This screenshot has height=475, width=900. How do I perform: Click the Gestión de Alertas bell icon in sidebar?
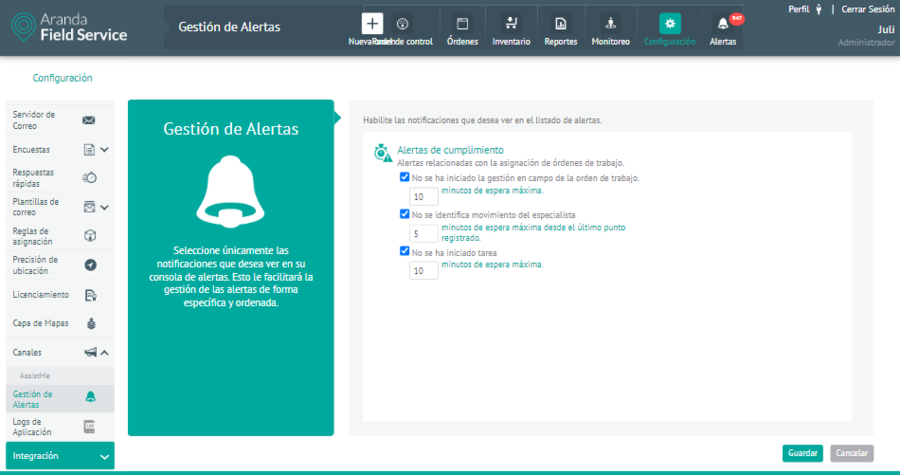pos(90,396)
